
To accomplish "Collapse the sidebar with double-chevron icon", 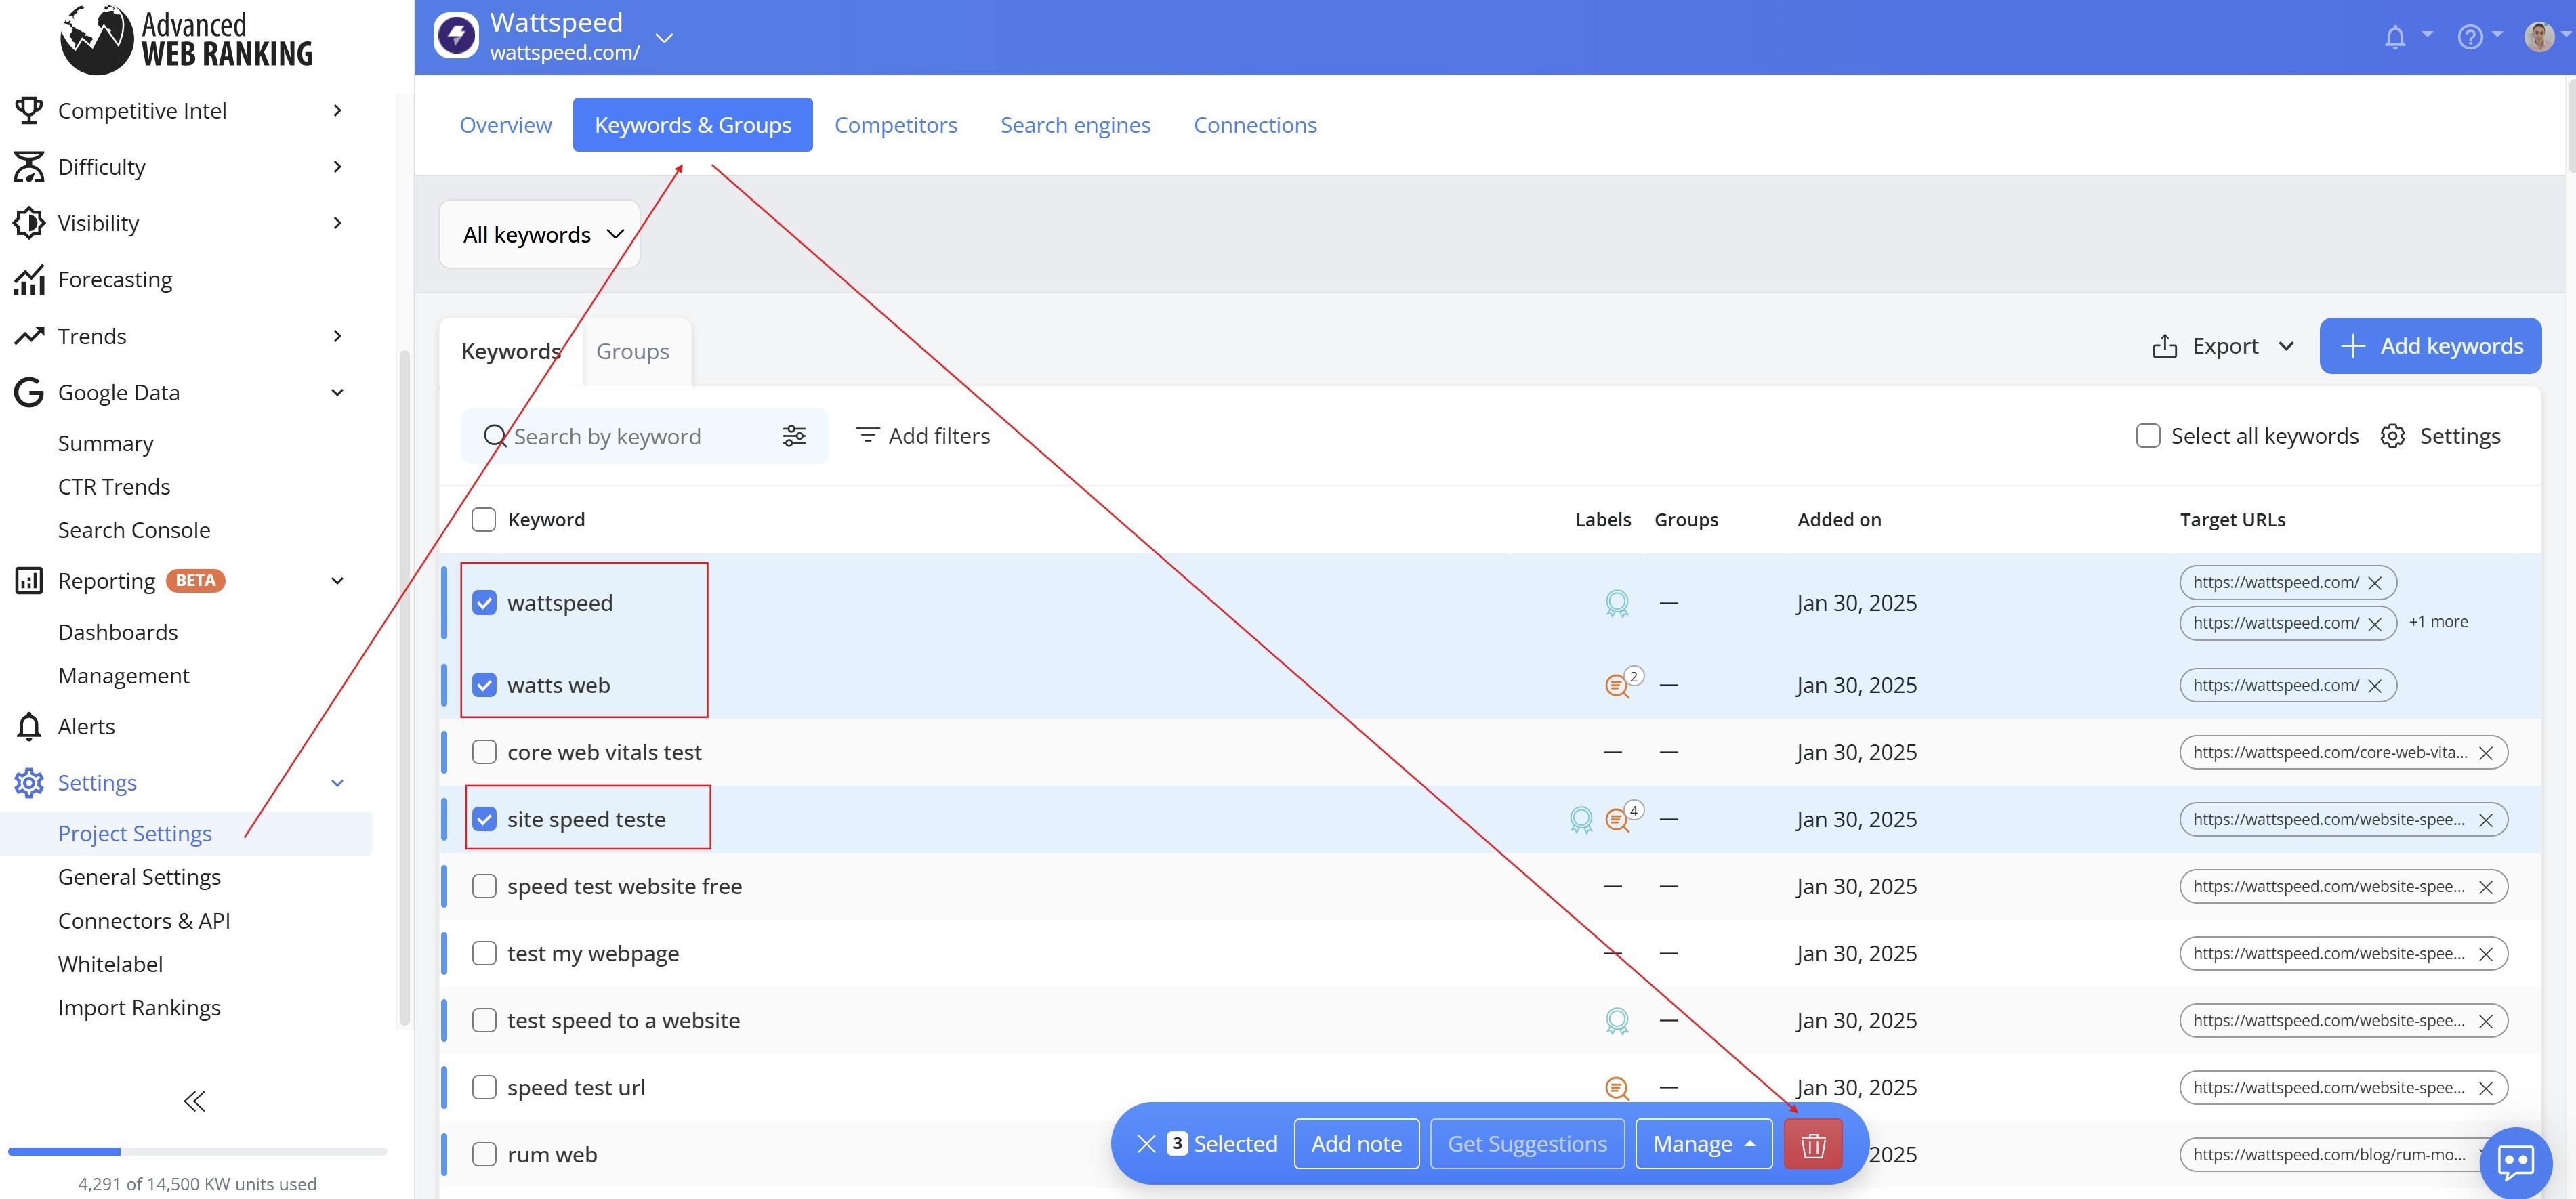I will (195, 1101).
